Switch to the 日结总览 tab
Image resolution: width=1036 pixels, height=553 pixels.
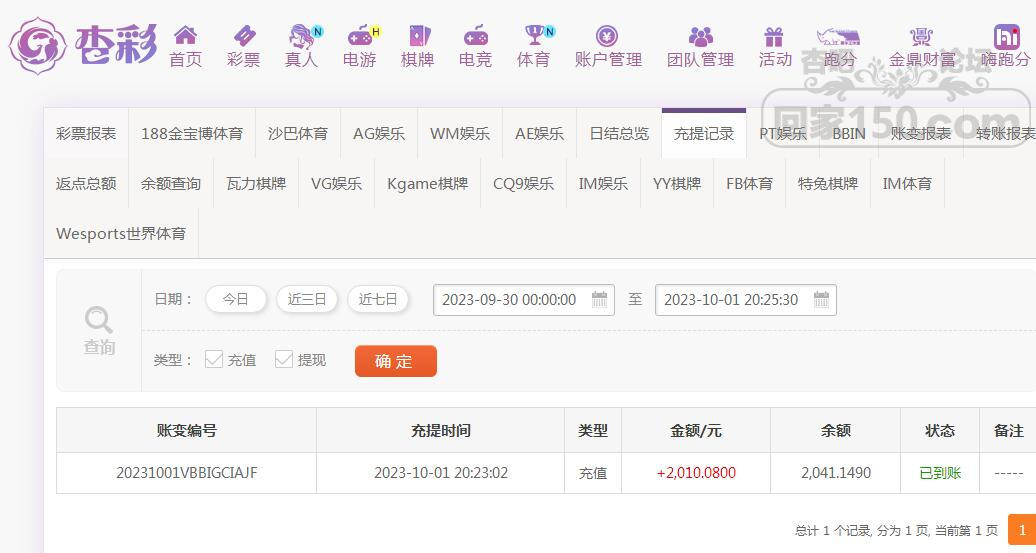[619, 133]
